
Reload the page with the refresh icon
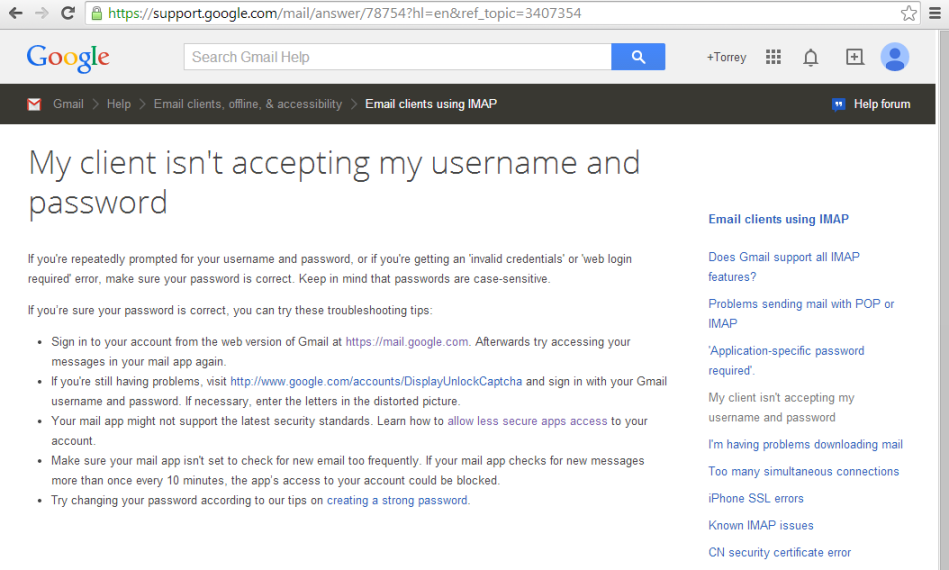point(68,13)
